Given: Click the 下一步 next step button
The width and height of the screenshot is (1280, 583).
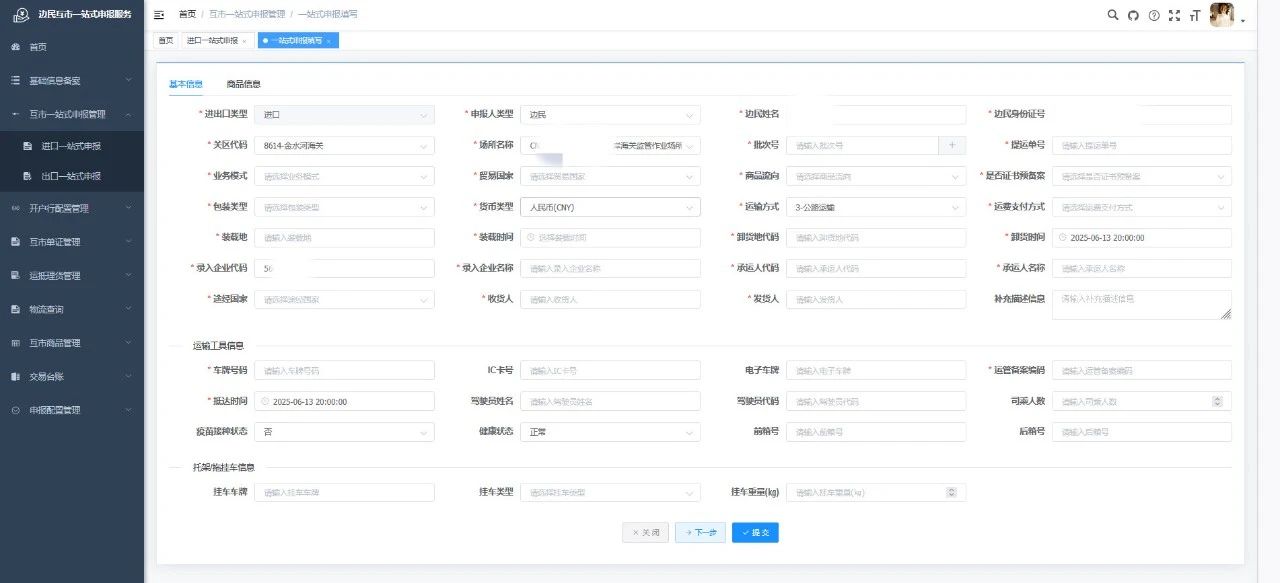Looking at the screenshot, I should (x=700, y=532).
